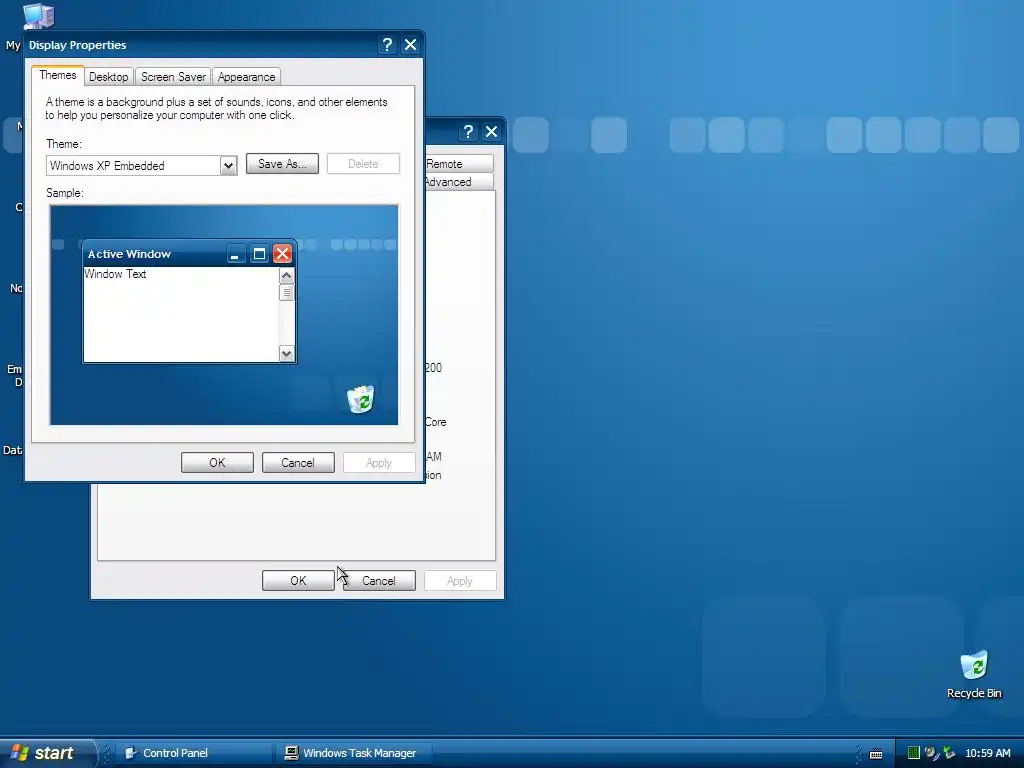This screenshot has height=768, width=1024.
Task: Click the sample Active Window maximize icon
Action: (x=259, y=253)
